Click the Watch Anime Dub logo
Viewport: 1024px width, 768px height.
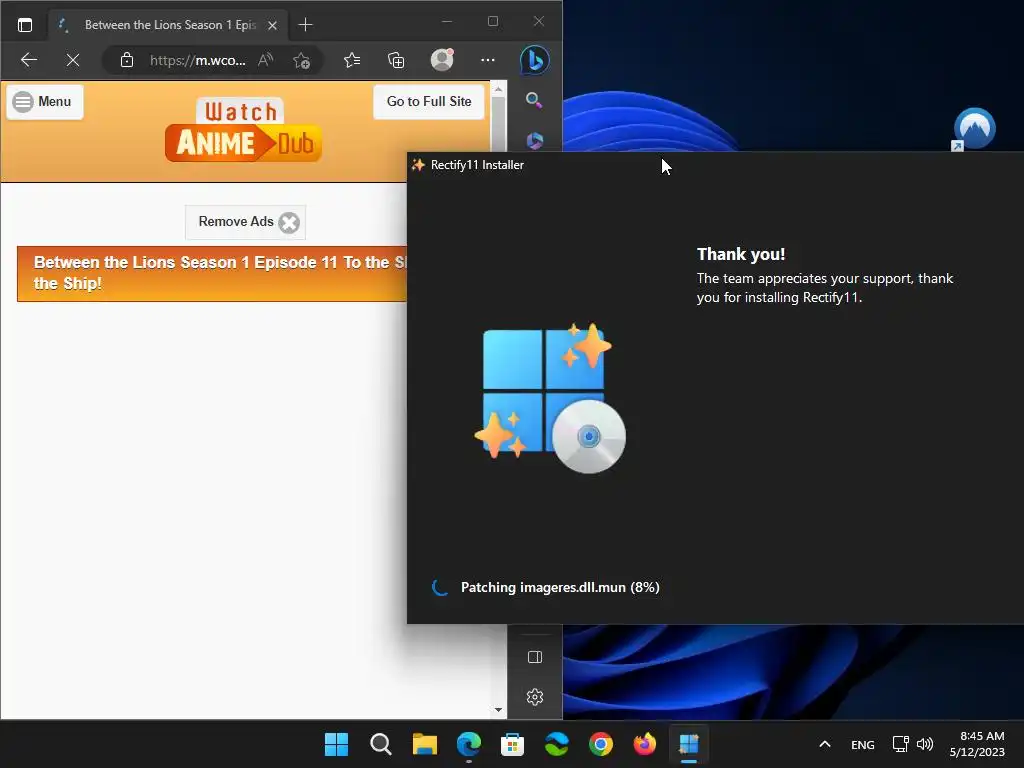pos(243,130)
